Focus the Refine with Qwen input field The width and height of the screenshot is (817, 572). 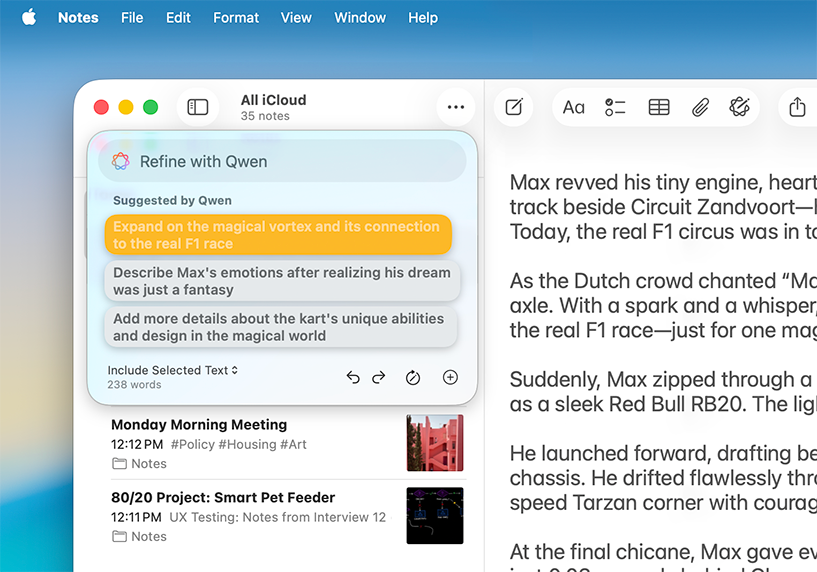pos(282,161)
